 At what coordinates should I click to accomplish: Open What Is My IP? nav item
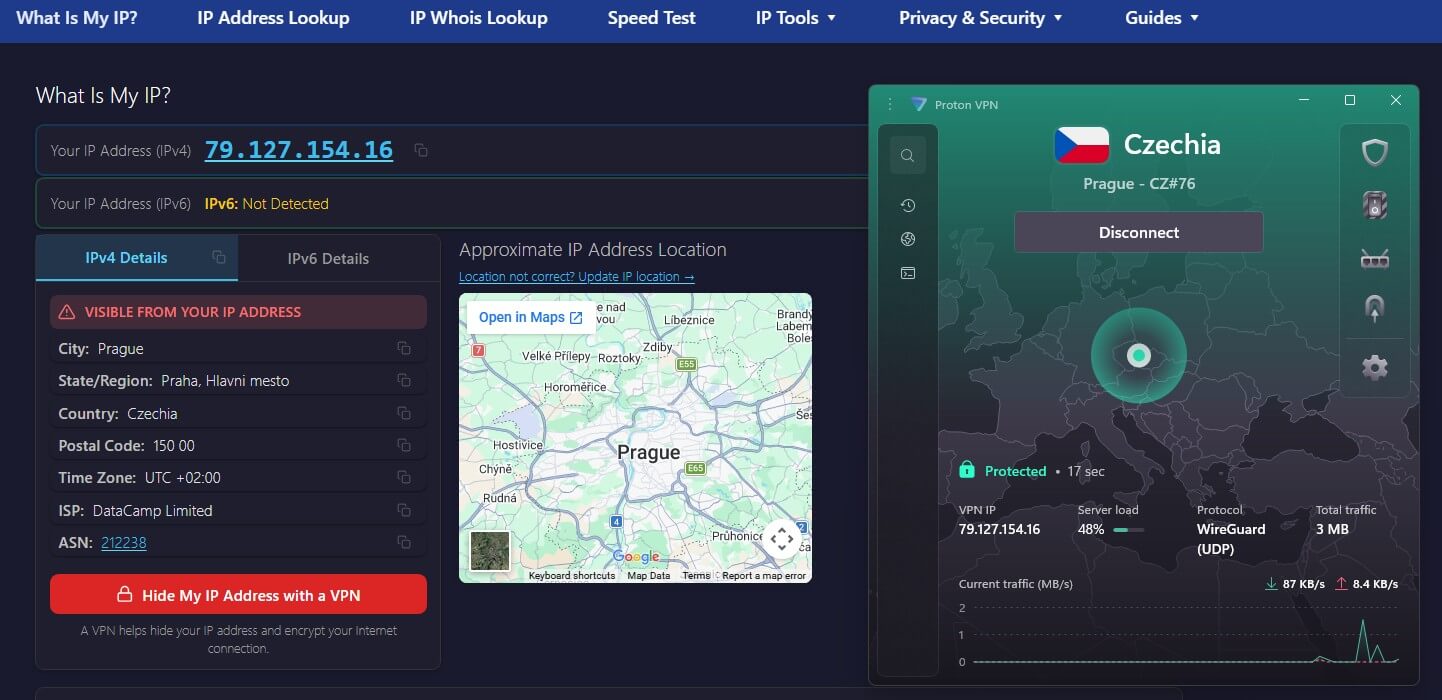point(77,18)
